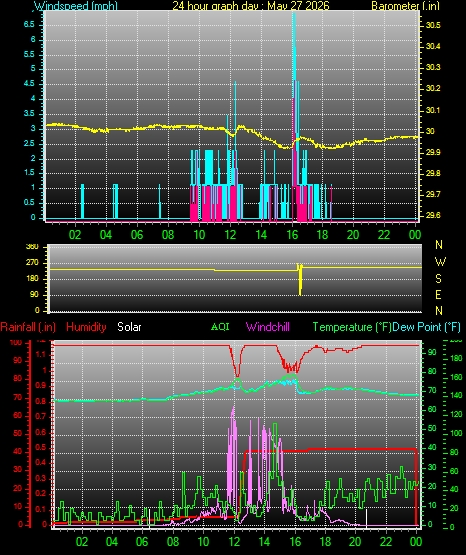Click the 29.8 barometer scale value
This screenshot has height=555, width=466.
click(433, 173)
